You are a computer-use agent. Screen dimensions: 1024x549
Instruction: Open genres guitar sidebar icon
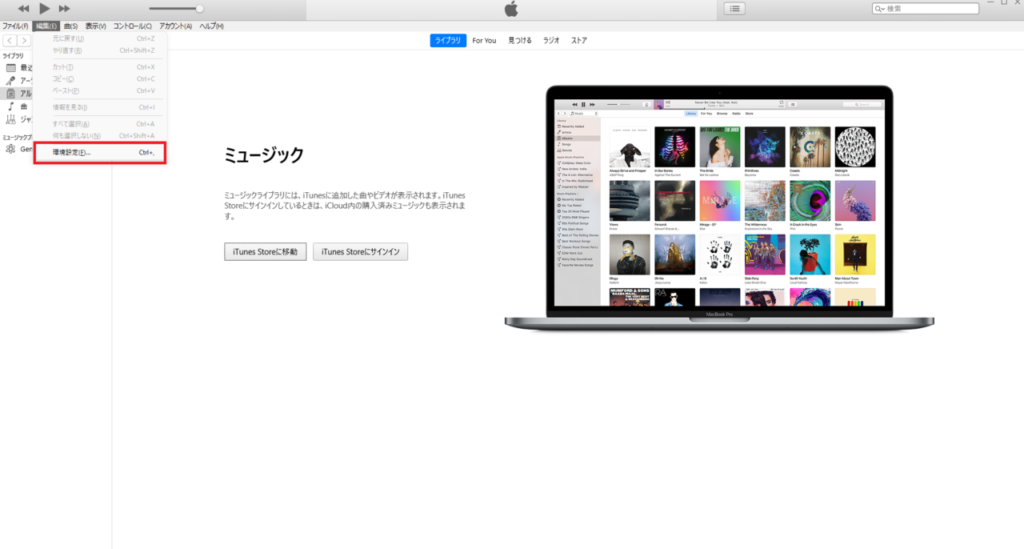click(x=10, y=119)
